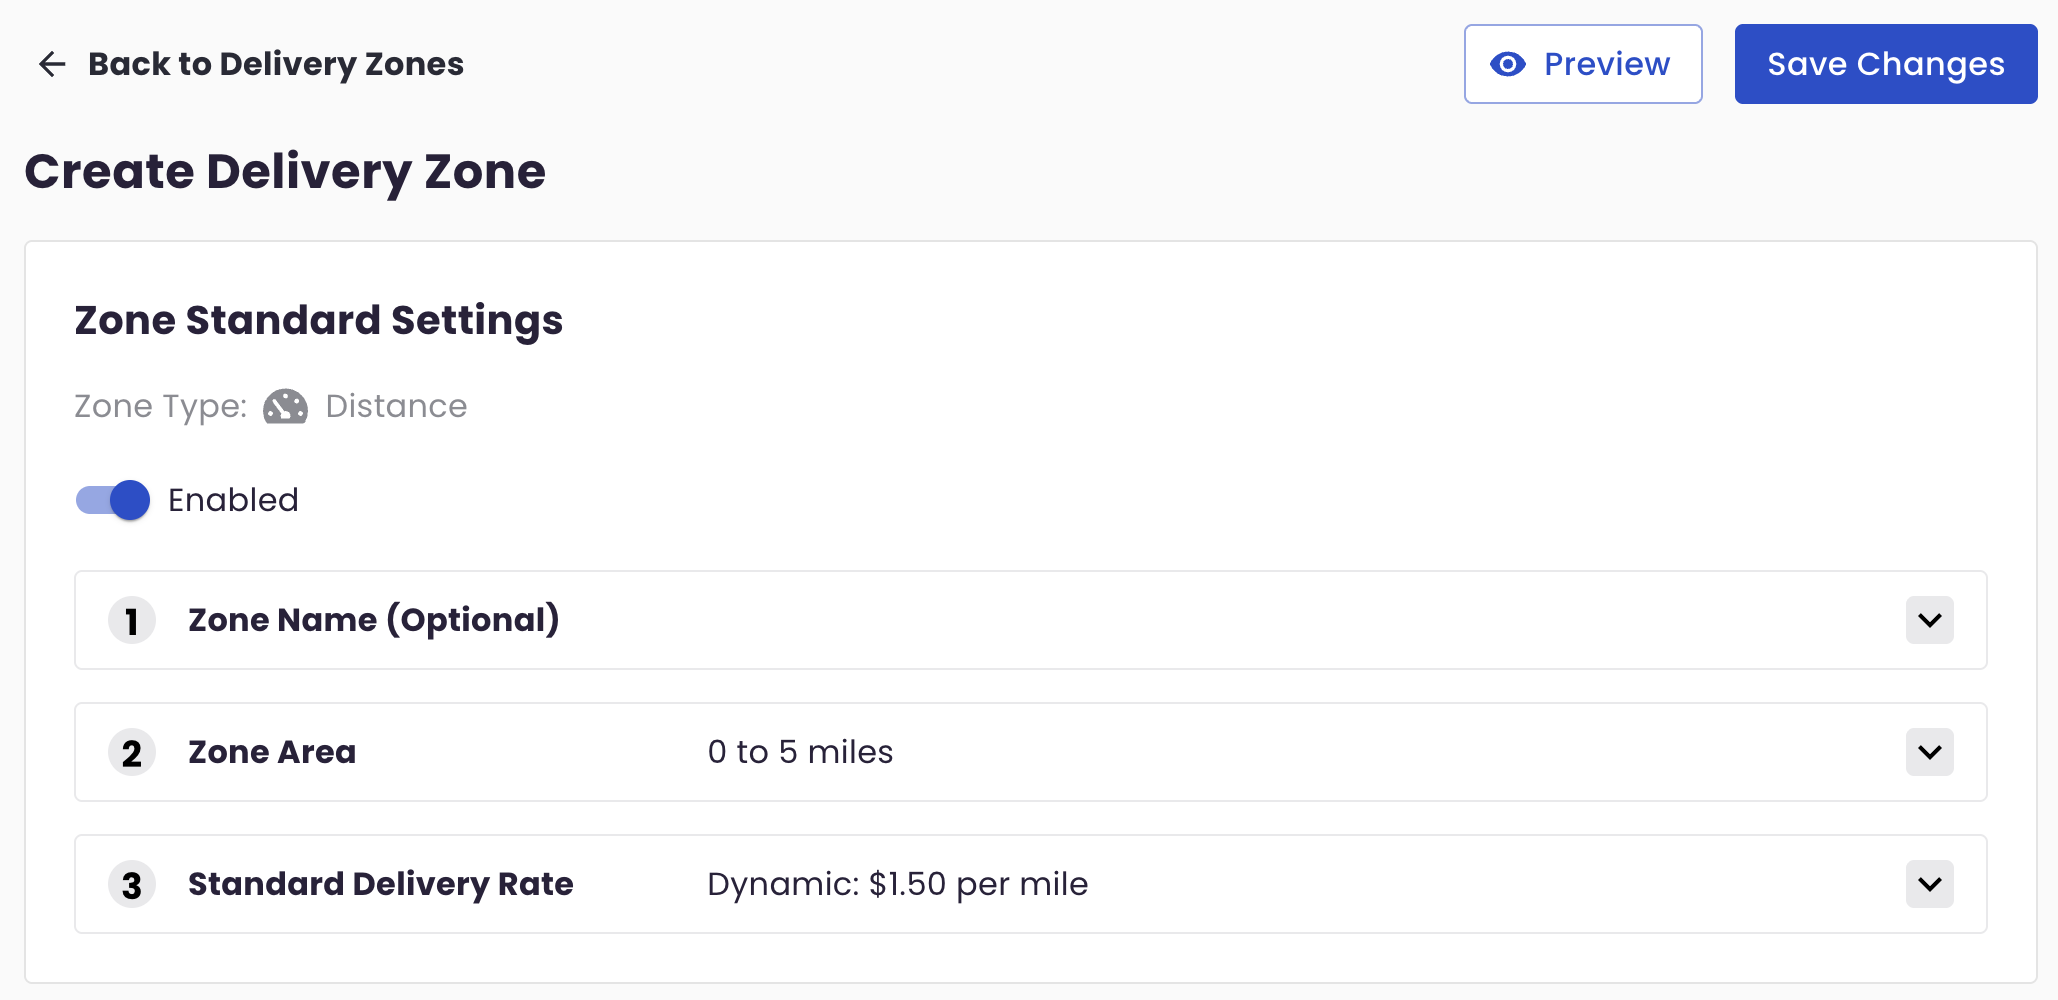Open the Standard Delivery Rate section title

tap(381, 884)
